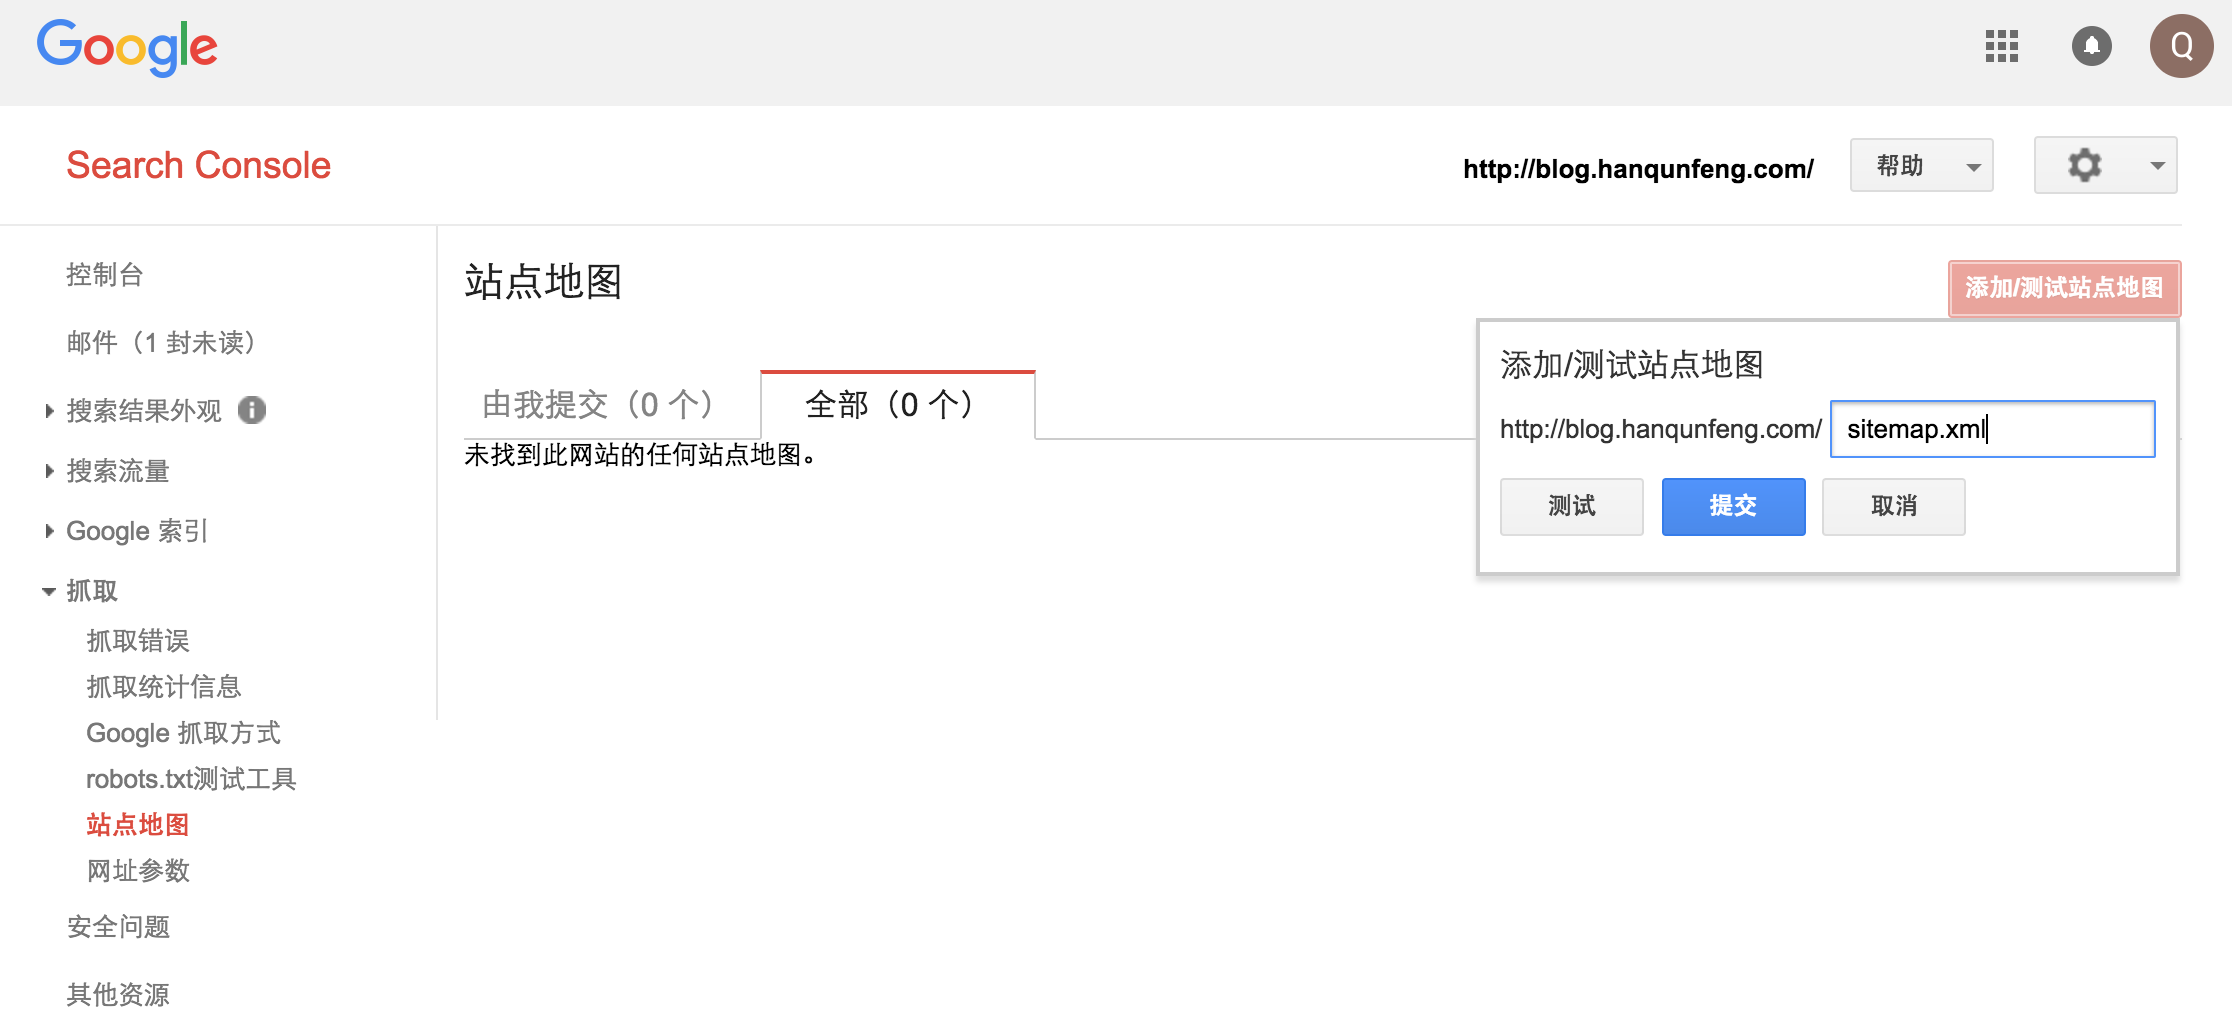This screenshot has width=2232, height=1032.
Task: Open robots.txt测试工具 in the sidebar
Action: point(191,779)
